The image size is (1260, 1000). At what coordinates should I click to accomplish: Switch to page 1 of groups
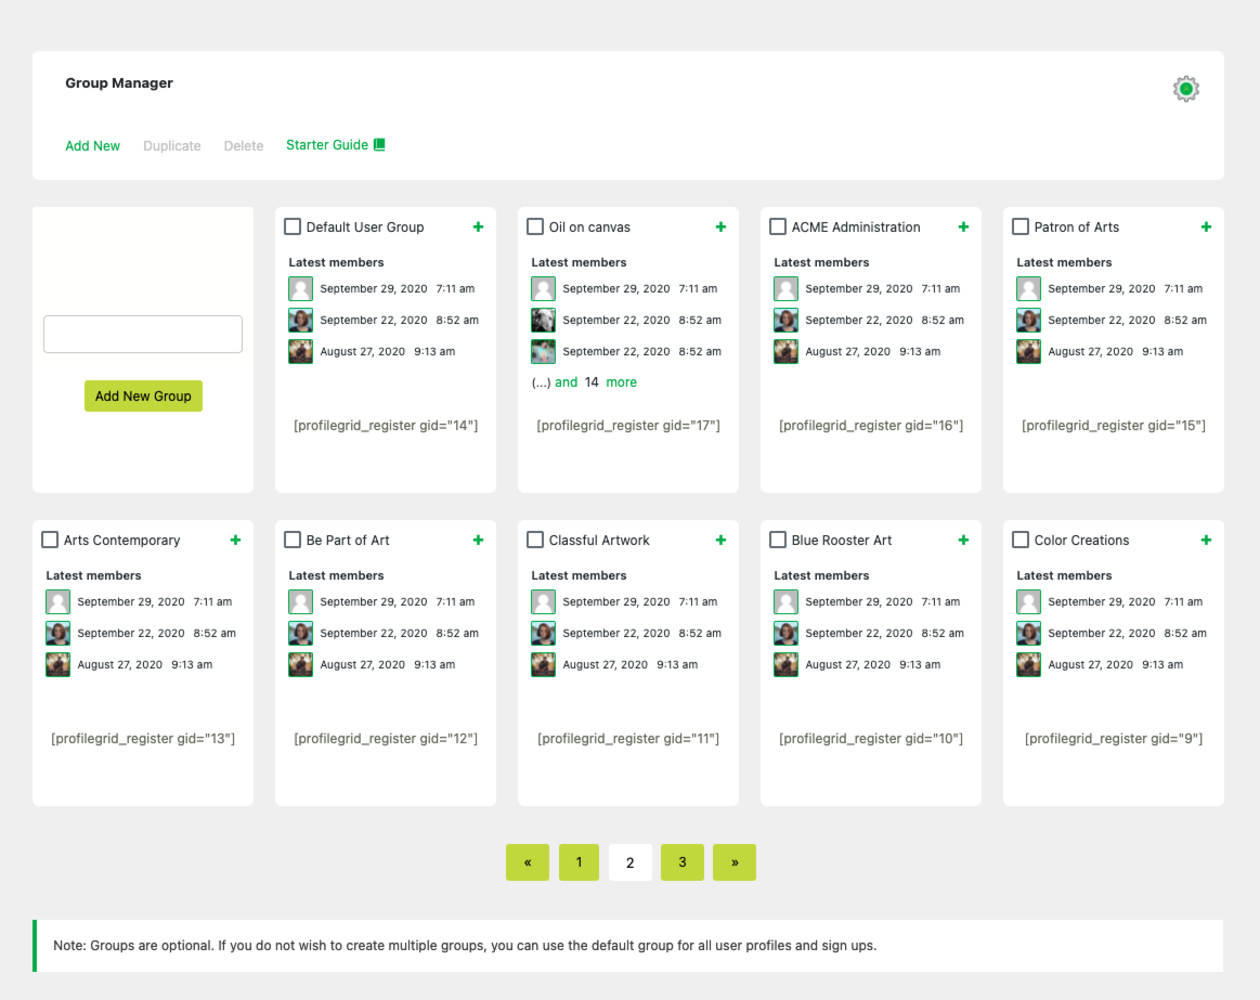tap(579, 862)
